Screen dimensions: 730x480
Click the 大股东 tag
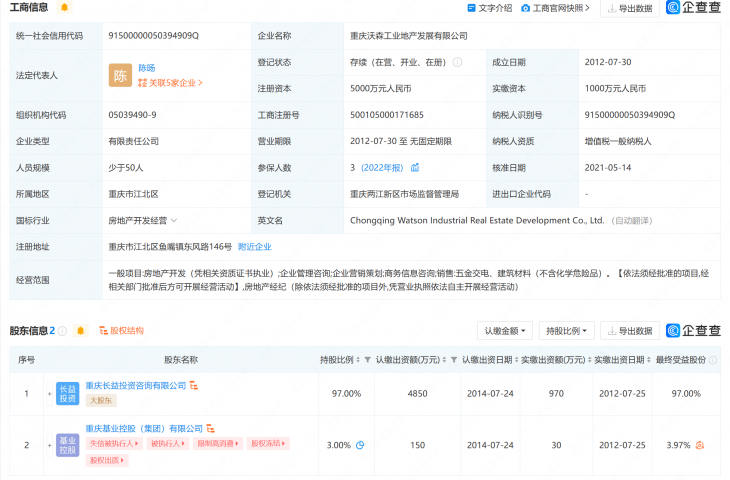(x=101, y=400)
